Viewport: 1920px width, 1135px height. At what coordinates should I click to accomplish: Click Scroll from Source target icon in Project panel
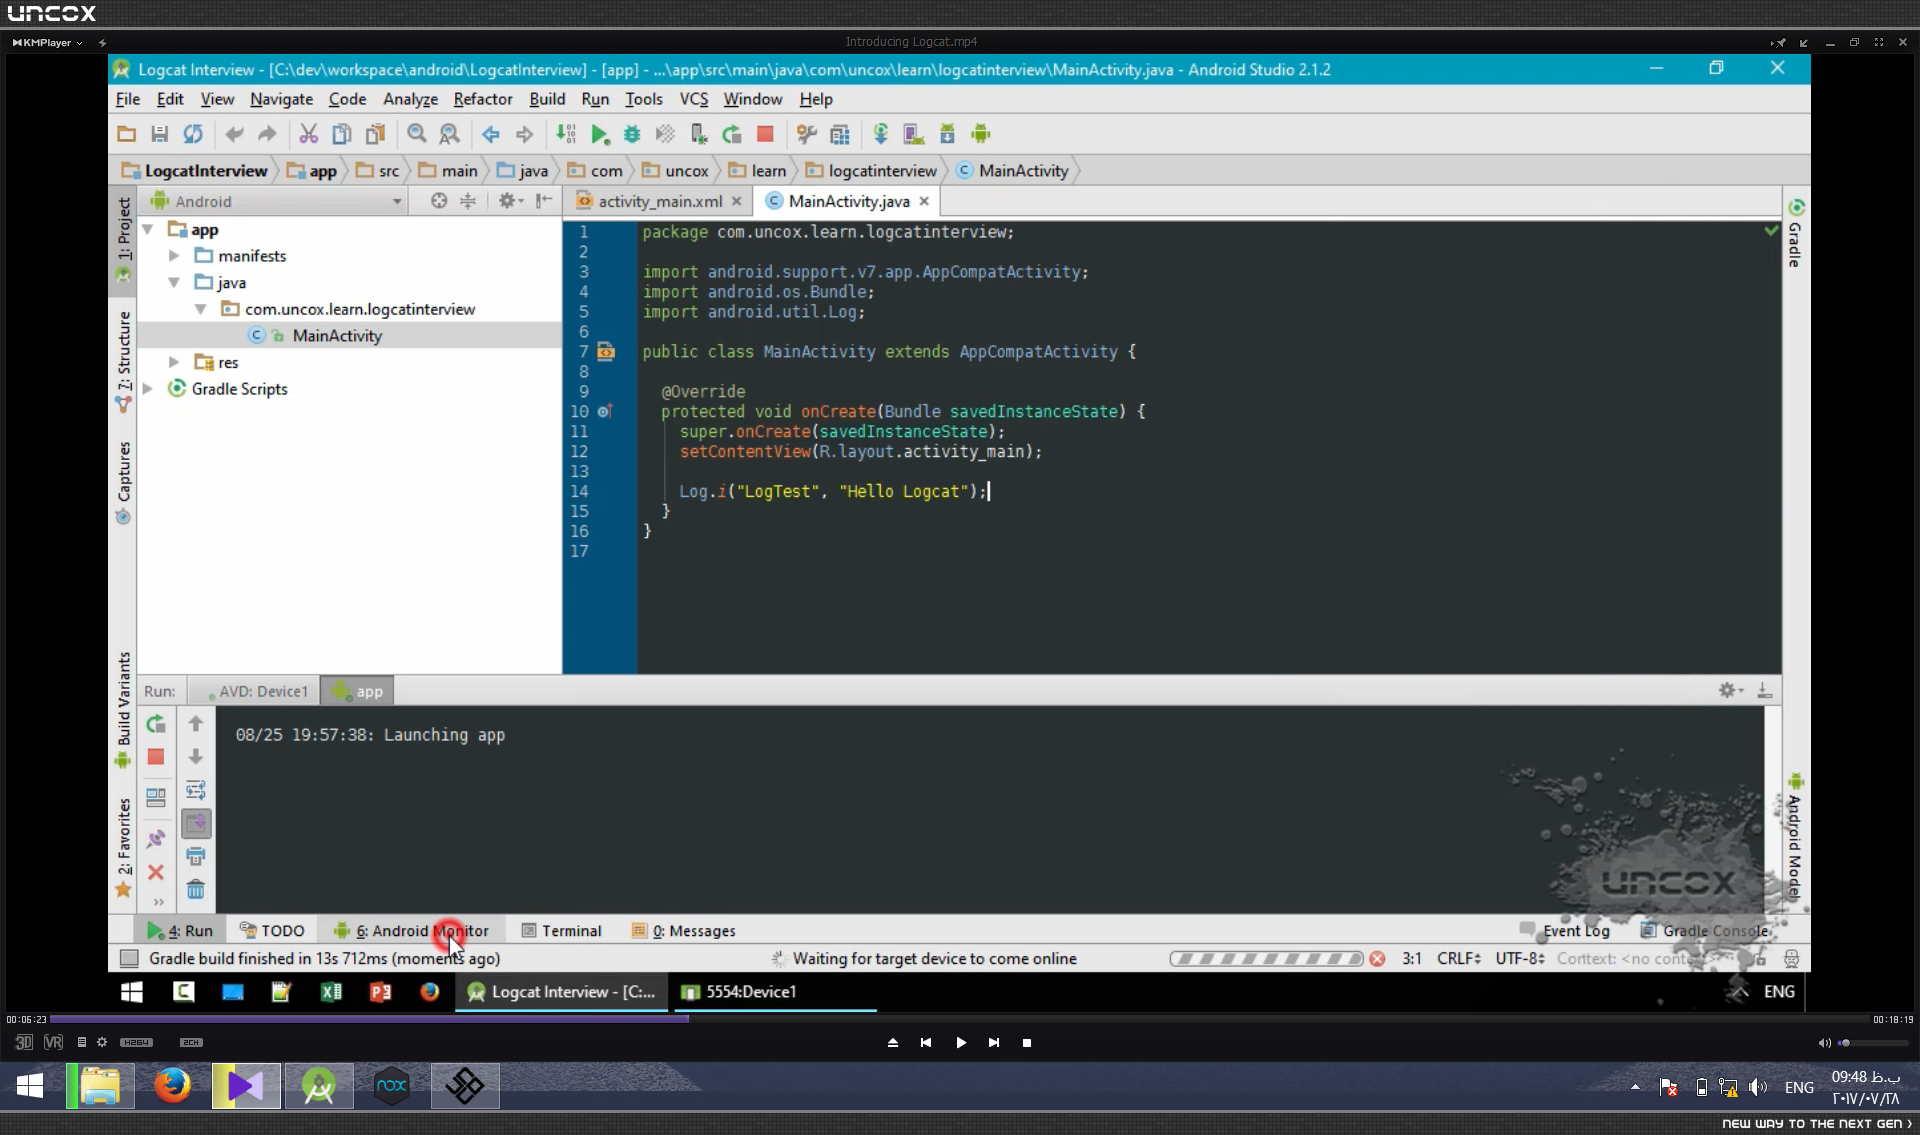(439, 201)
